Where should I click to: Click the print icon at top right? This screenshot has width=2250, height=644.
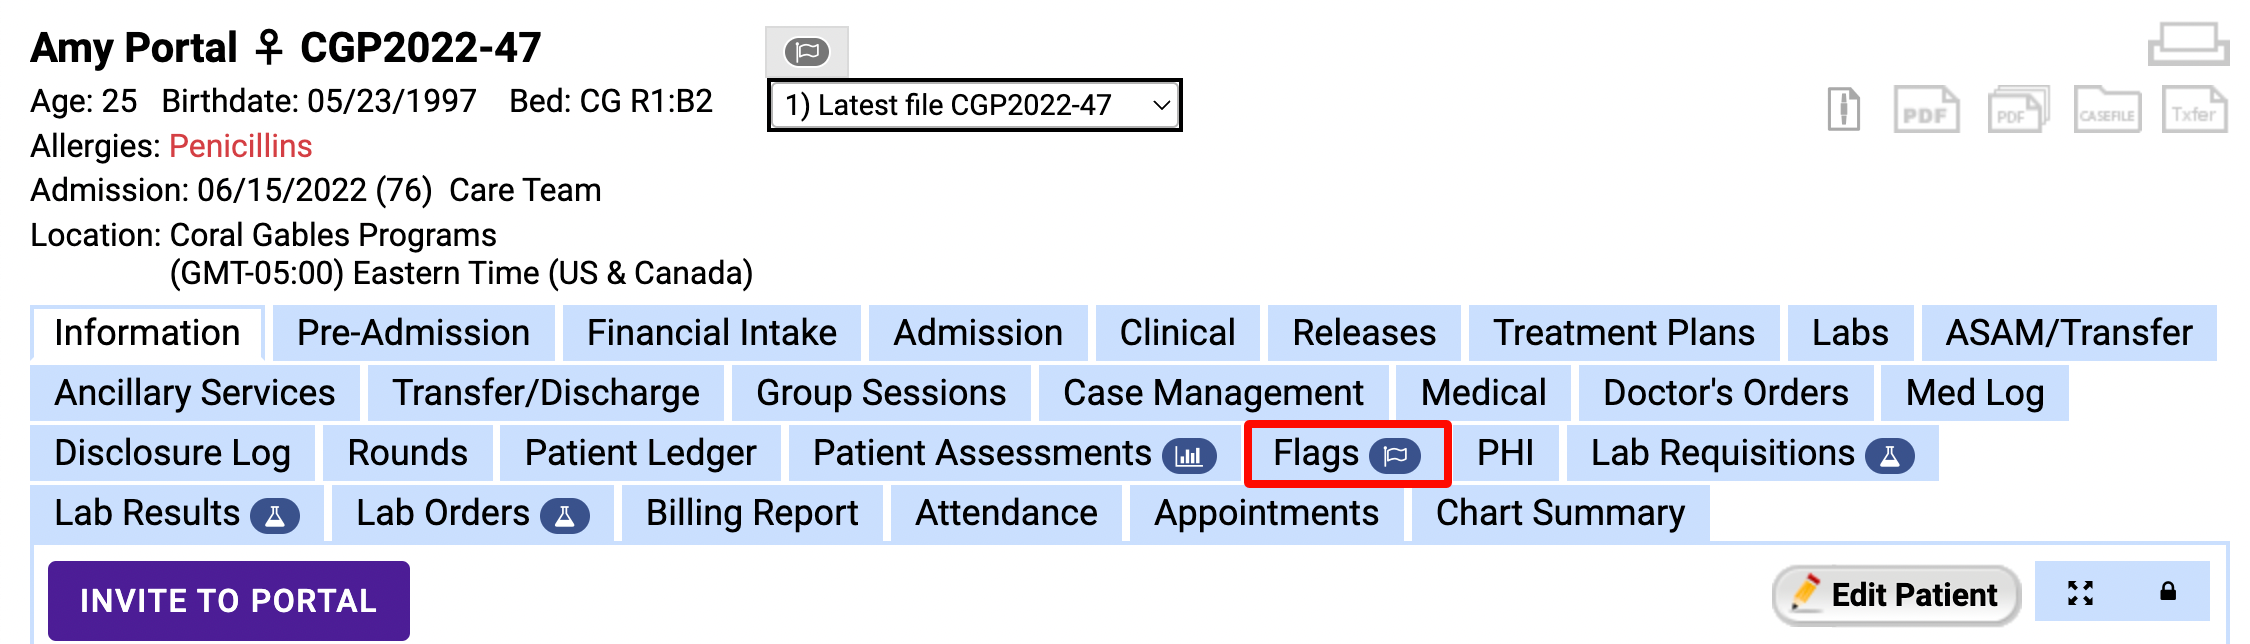(x=2192, y=42)
